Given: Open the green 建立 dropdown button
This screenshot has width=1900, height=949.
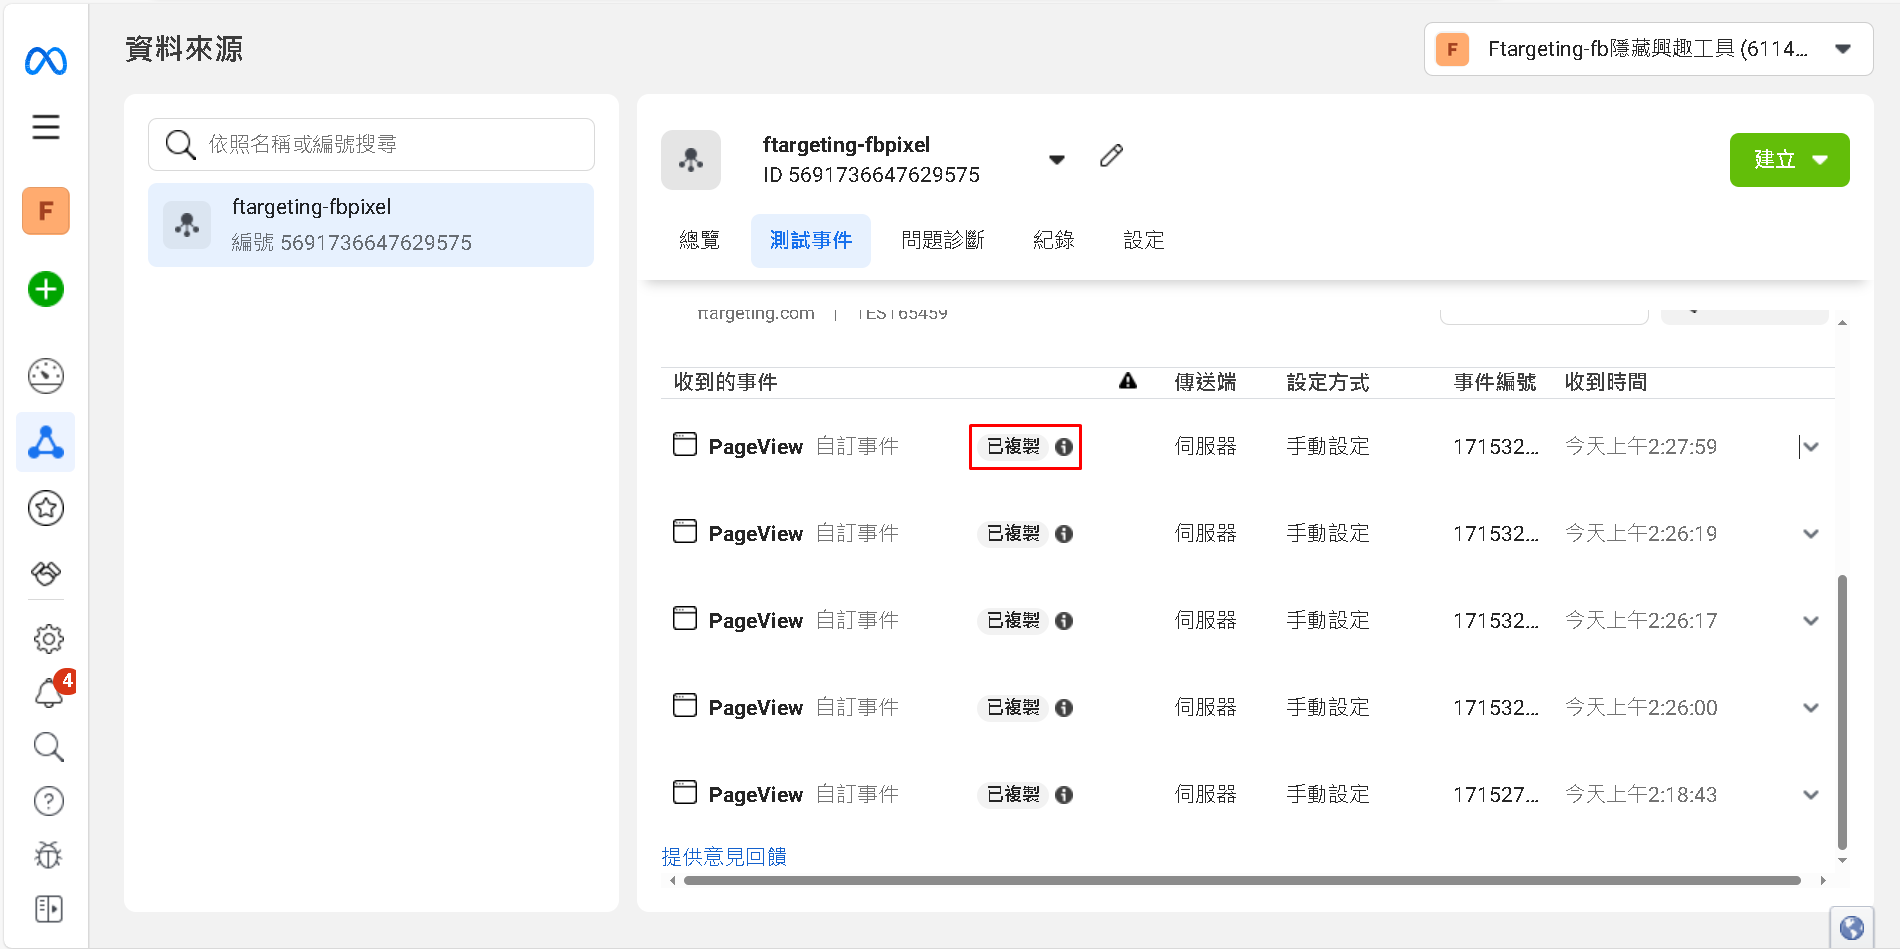Looking at the screenshot, I should [1789, 160].
